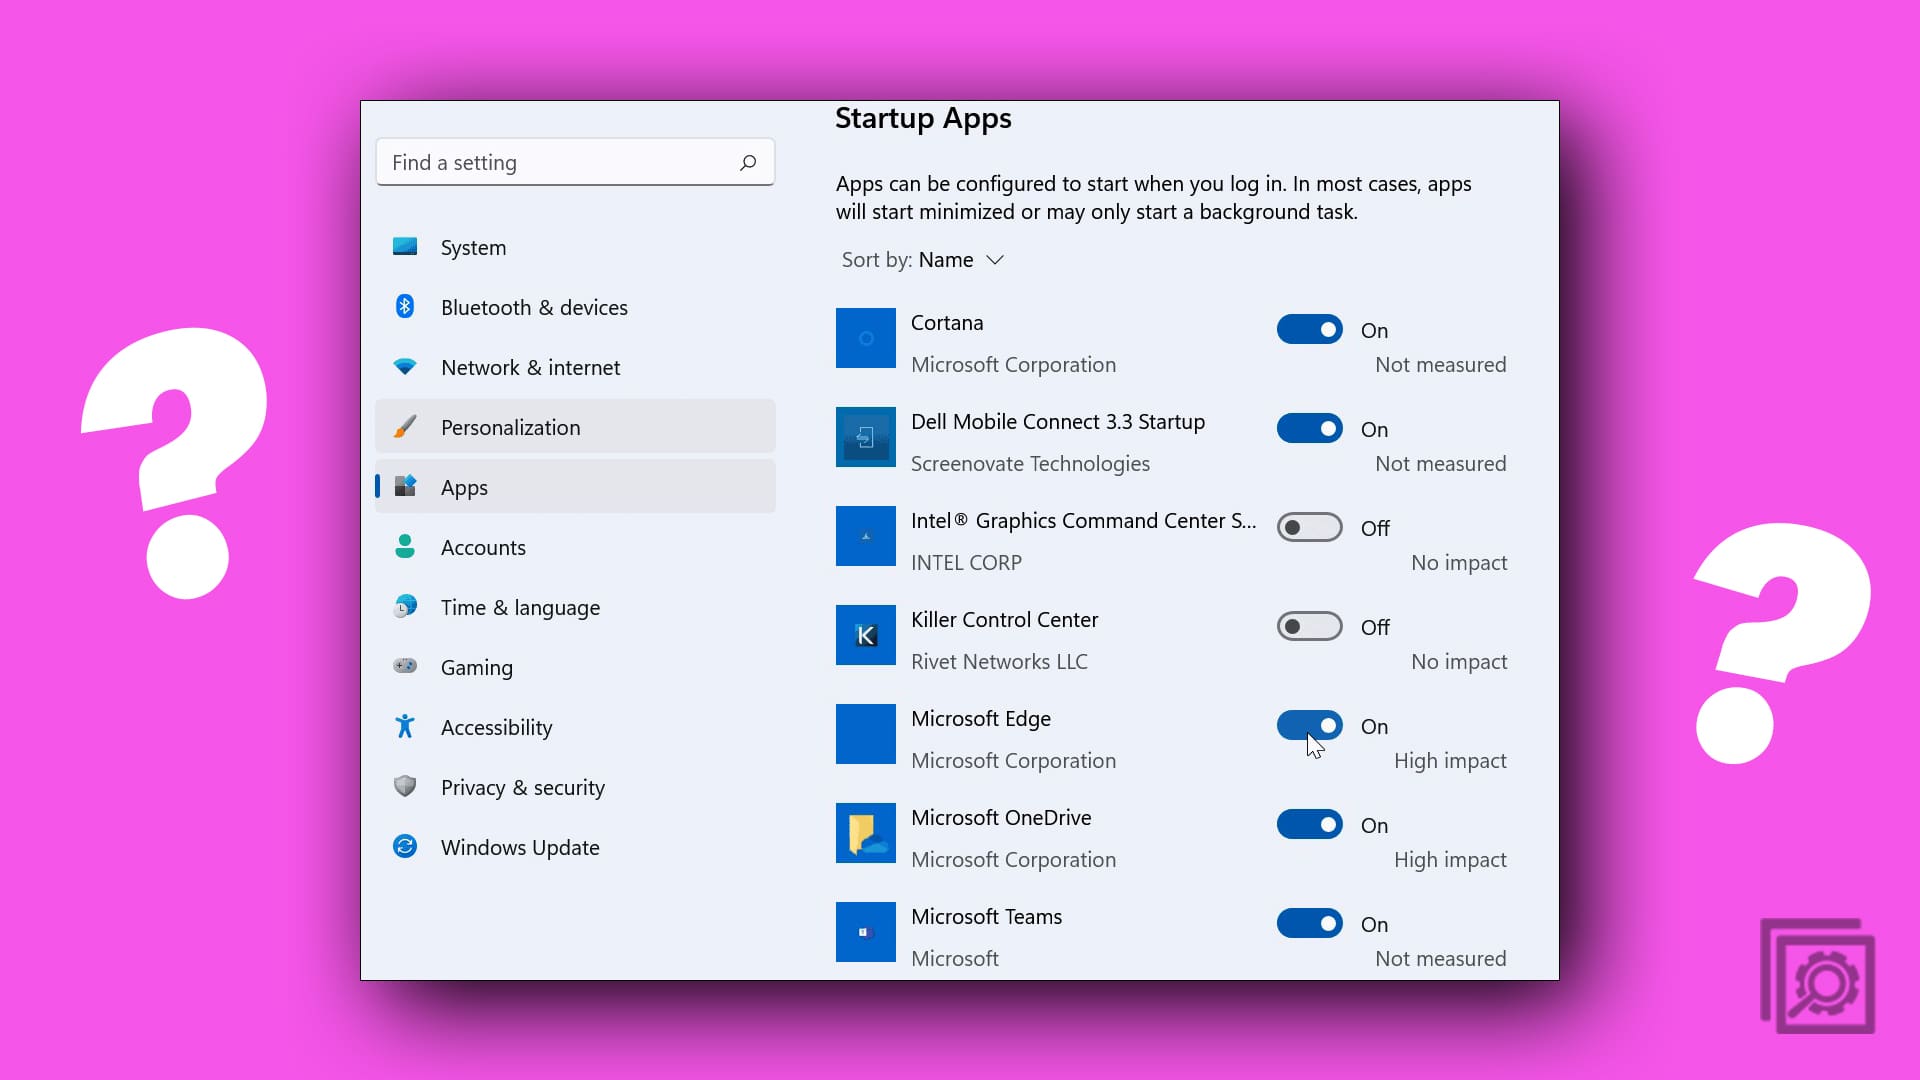Open the search magnifier in Find a setting
Image resolution: width=1920 pixels, height=1080 pixels.
[x=747, y=161]
